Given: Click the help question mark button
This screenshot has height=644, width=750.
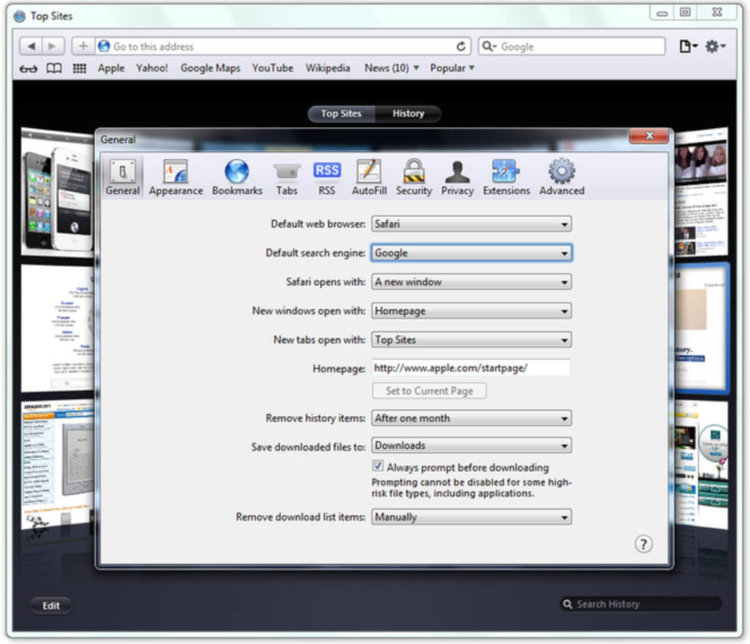Looking at the screenshot, I should click(x=643, y=544).
